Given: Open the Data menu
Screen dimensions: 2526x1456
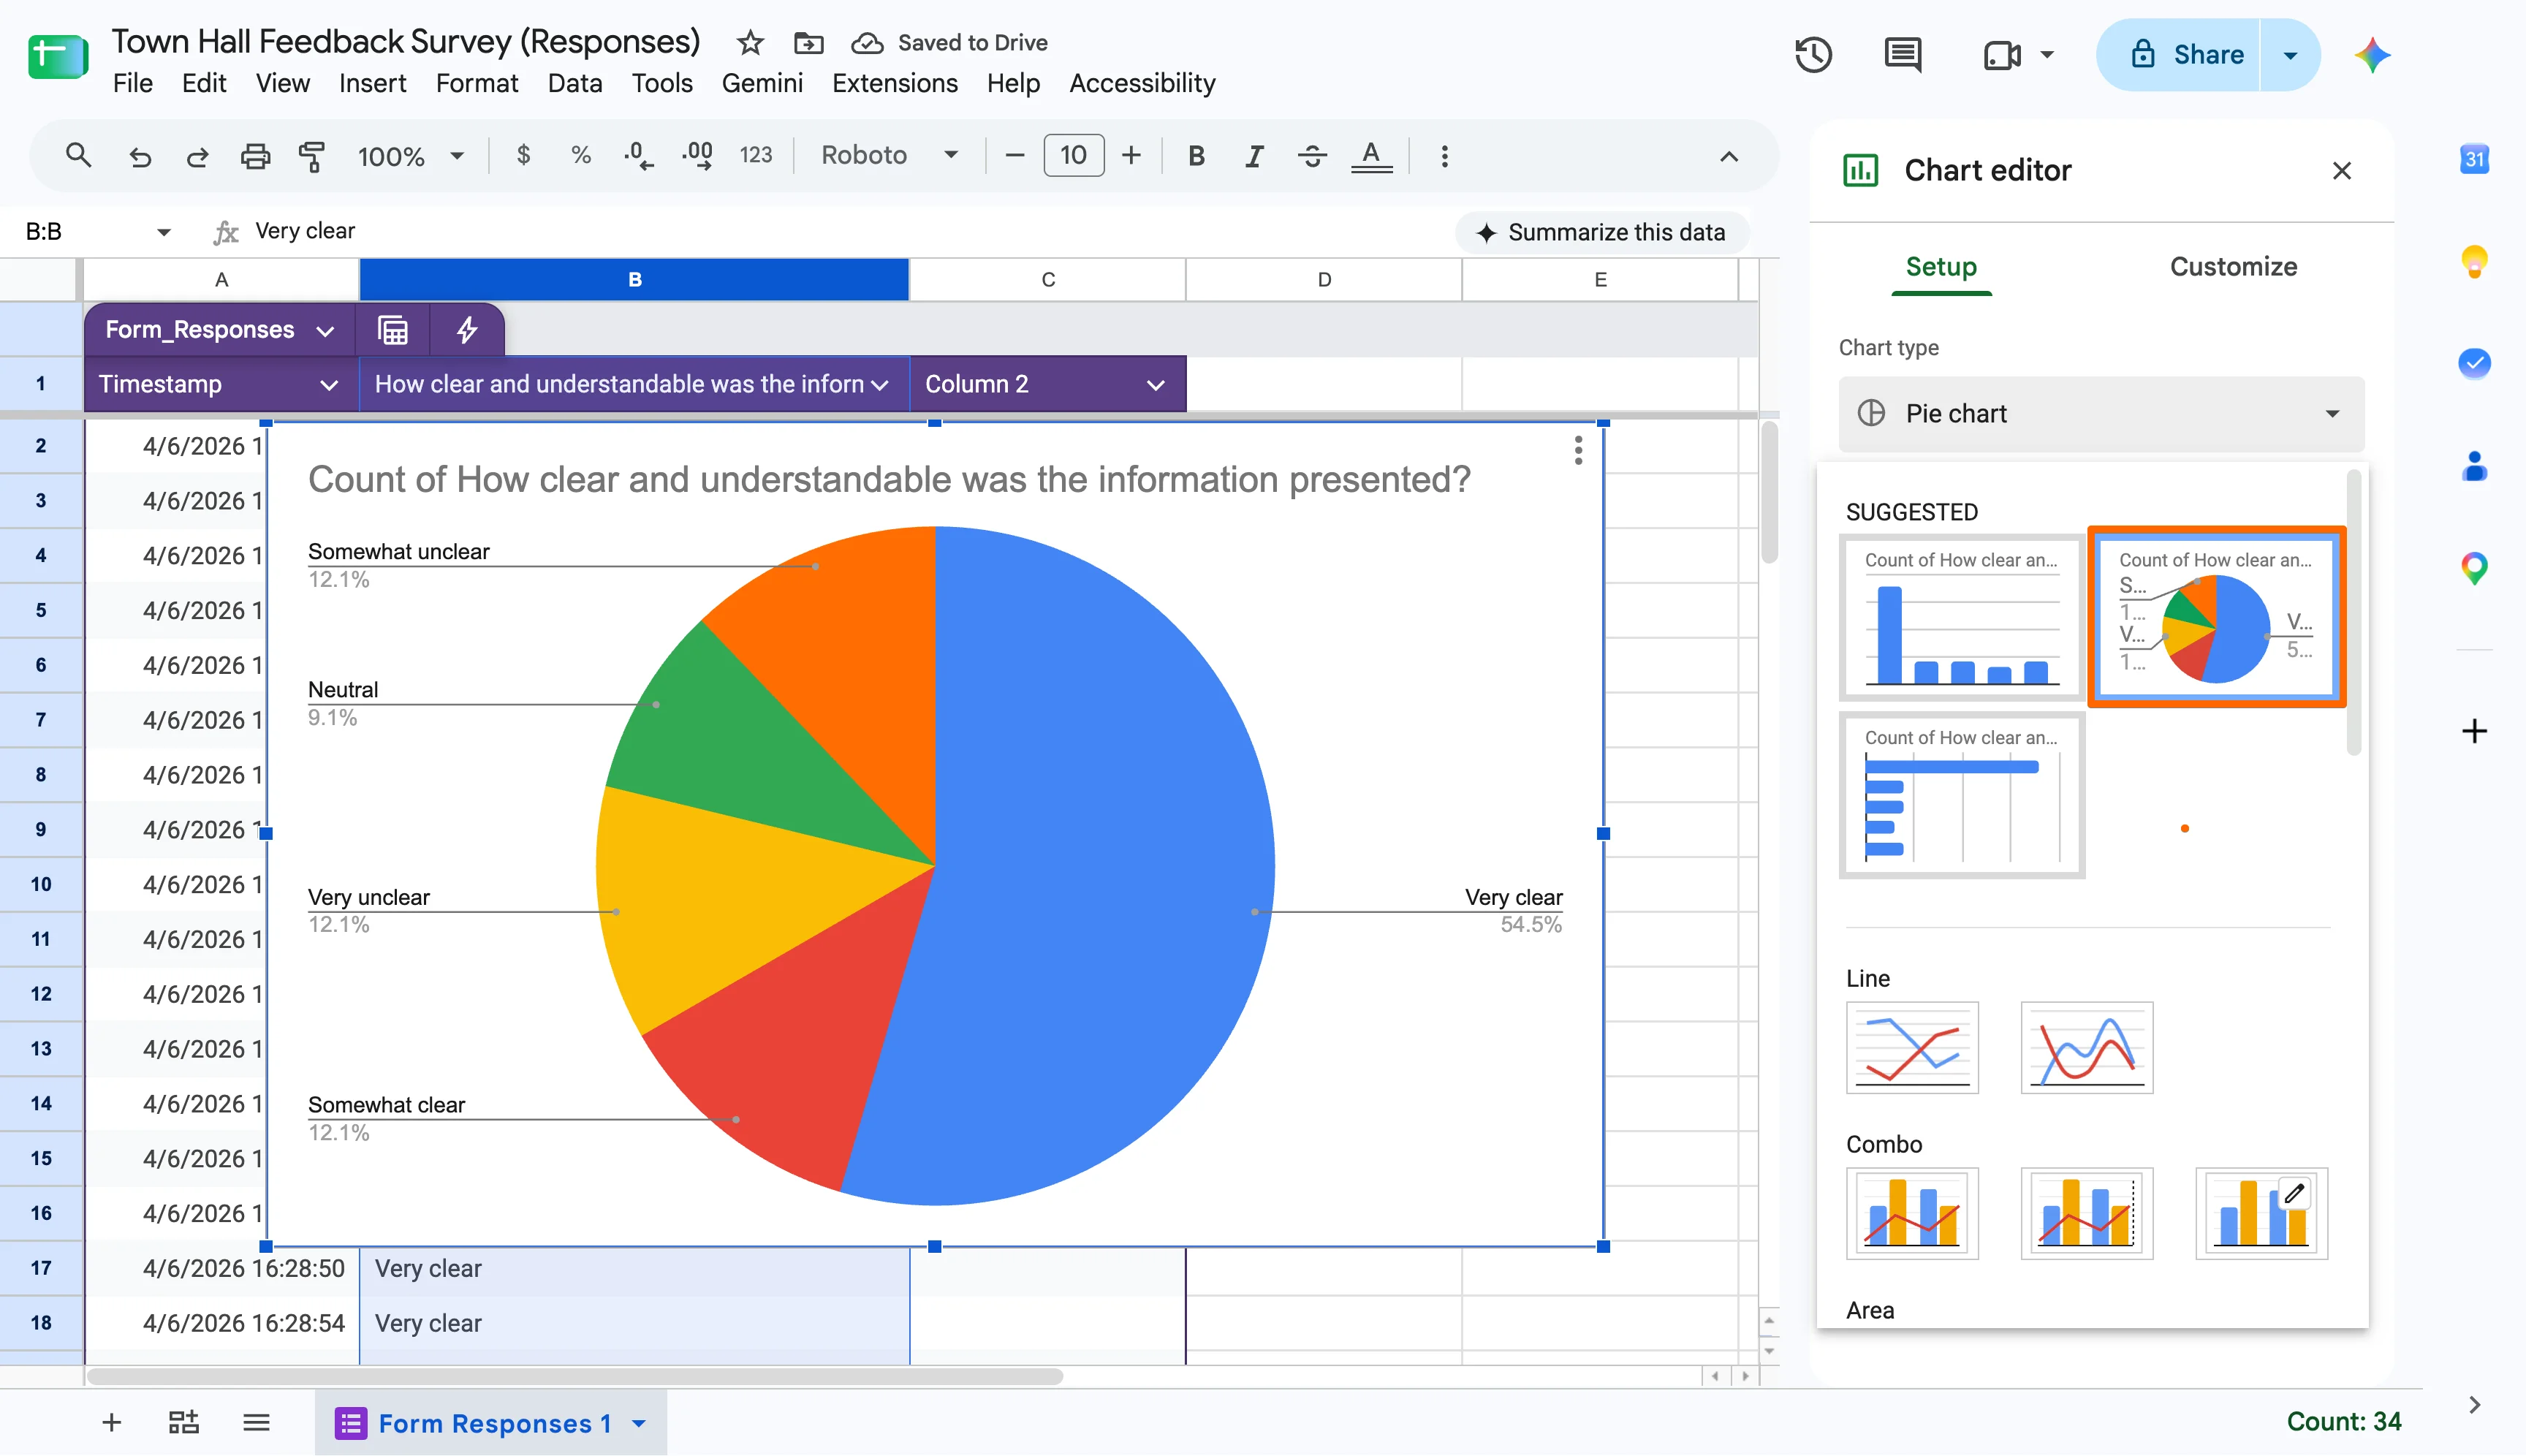Looking at the screenshot, I should (574, 83).
